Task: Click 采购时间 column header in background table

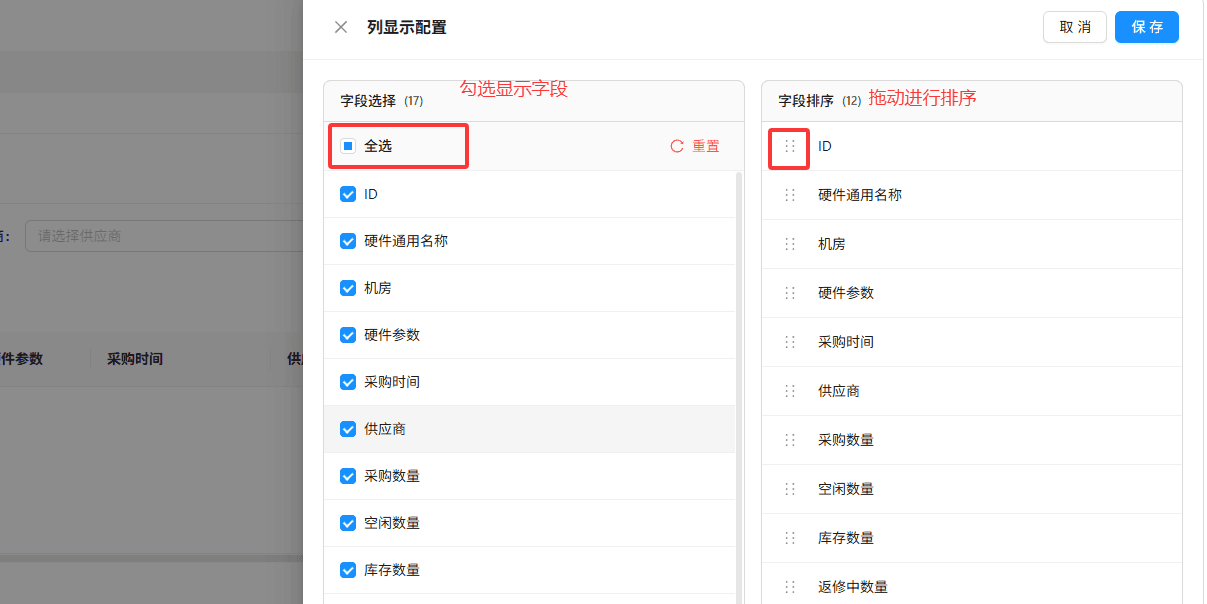Action: pos(135,358)
